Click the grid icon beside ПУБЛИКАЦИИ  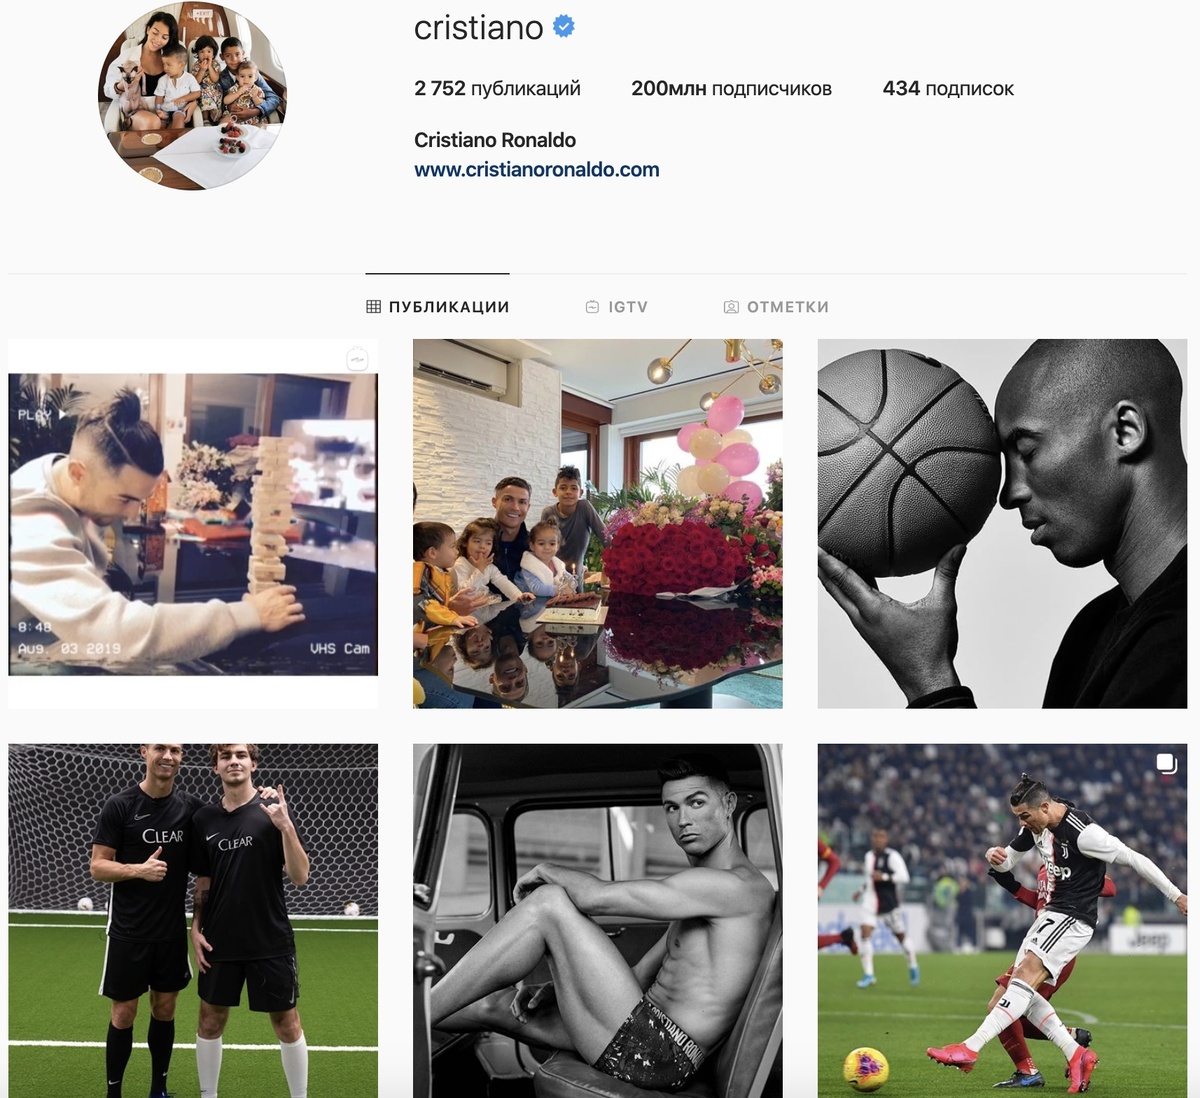click(x=373, y=307)
